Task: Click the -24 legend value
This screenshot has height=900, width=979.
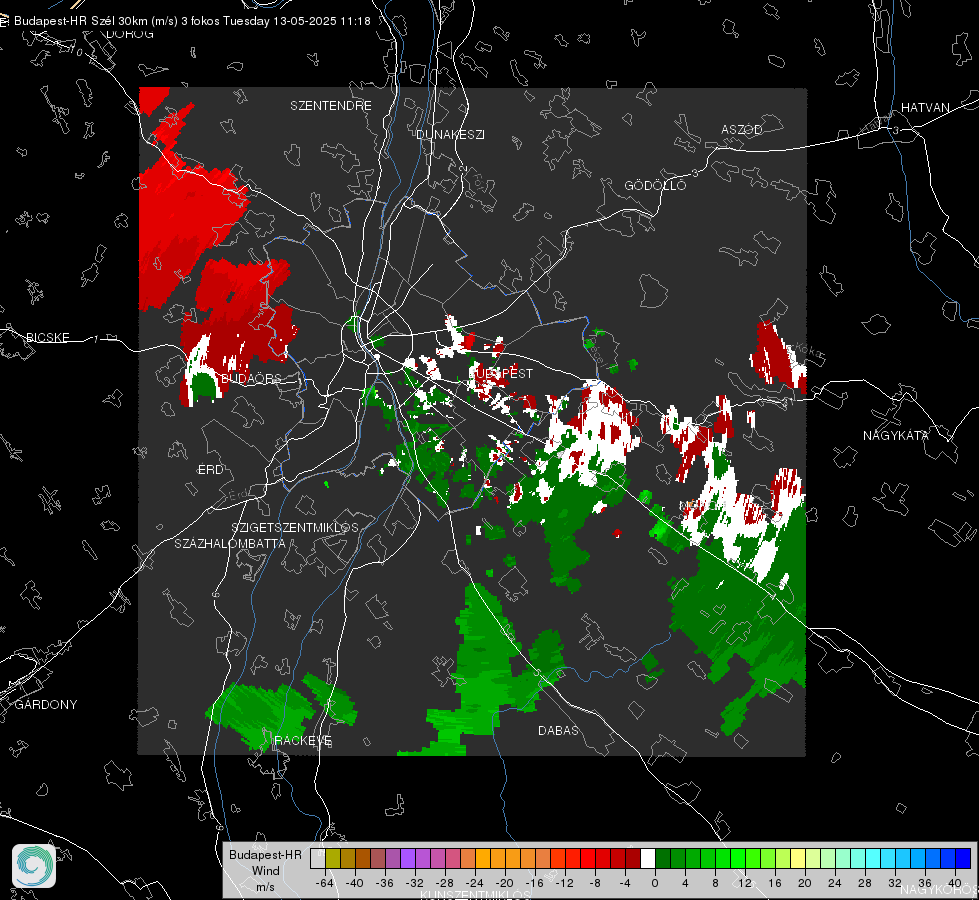Action: [x=475, y=883]
